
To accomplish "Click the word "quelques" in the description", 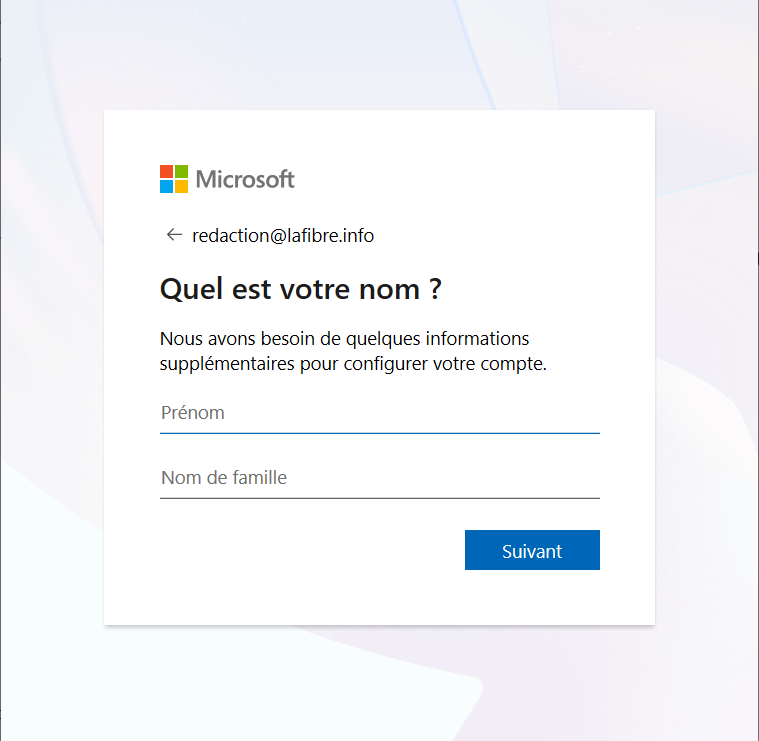I will (x=371, y=338).
